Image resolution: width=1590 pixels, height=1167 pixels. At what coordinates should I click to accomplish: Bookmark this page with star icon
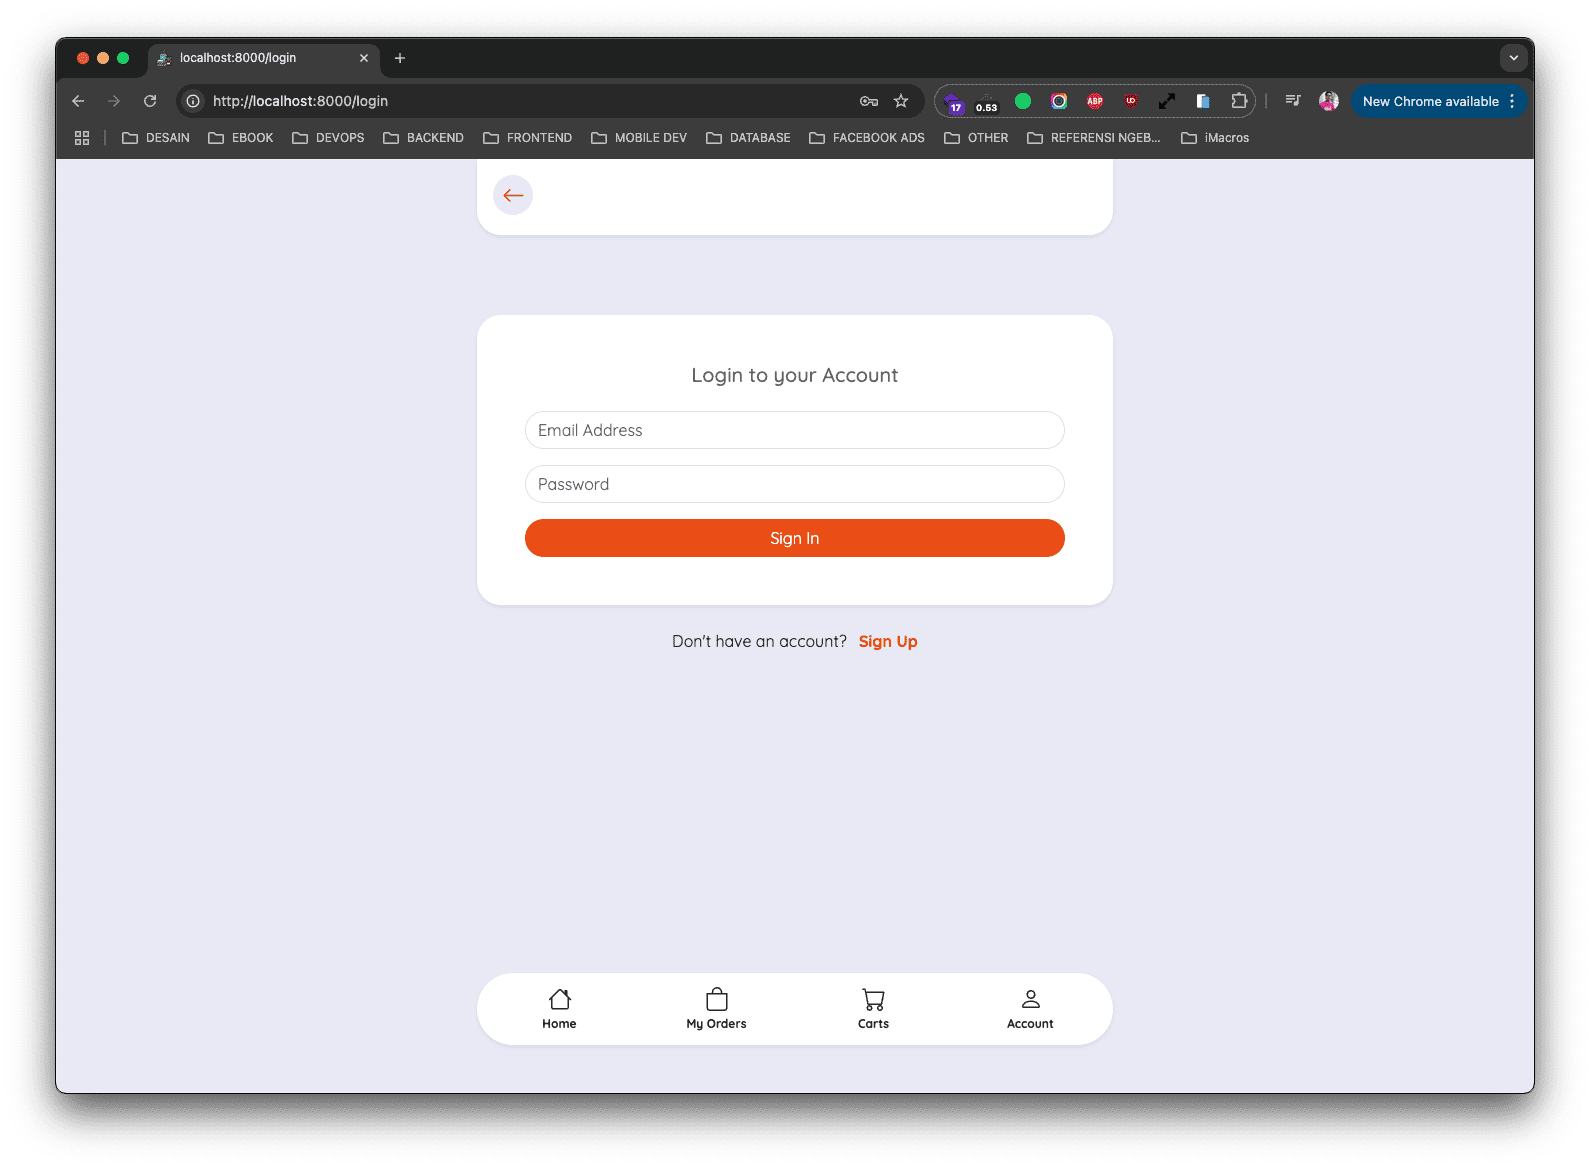tap(901, 101)
